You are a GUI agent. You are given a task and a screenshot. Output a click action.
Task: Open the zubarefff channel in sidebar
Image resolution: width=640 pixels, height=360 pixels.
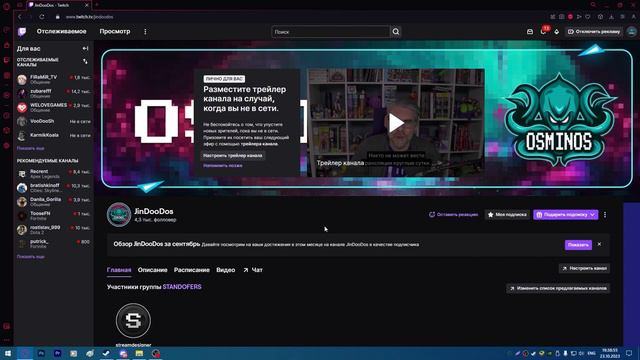point(53,93)
